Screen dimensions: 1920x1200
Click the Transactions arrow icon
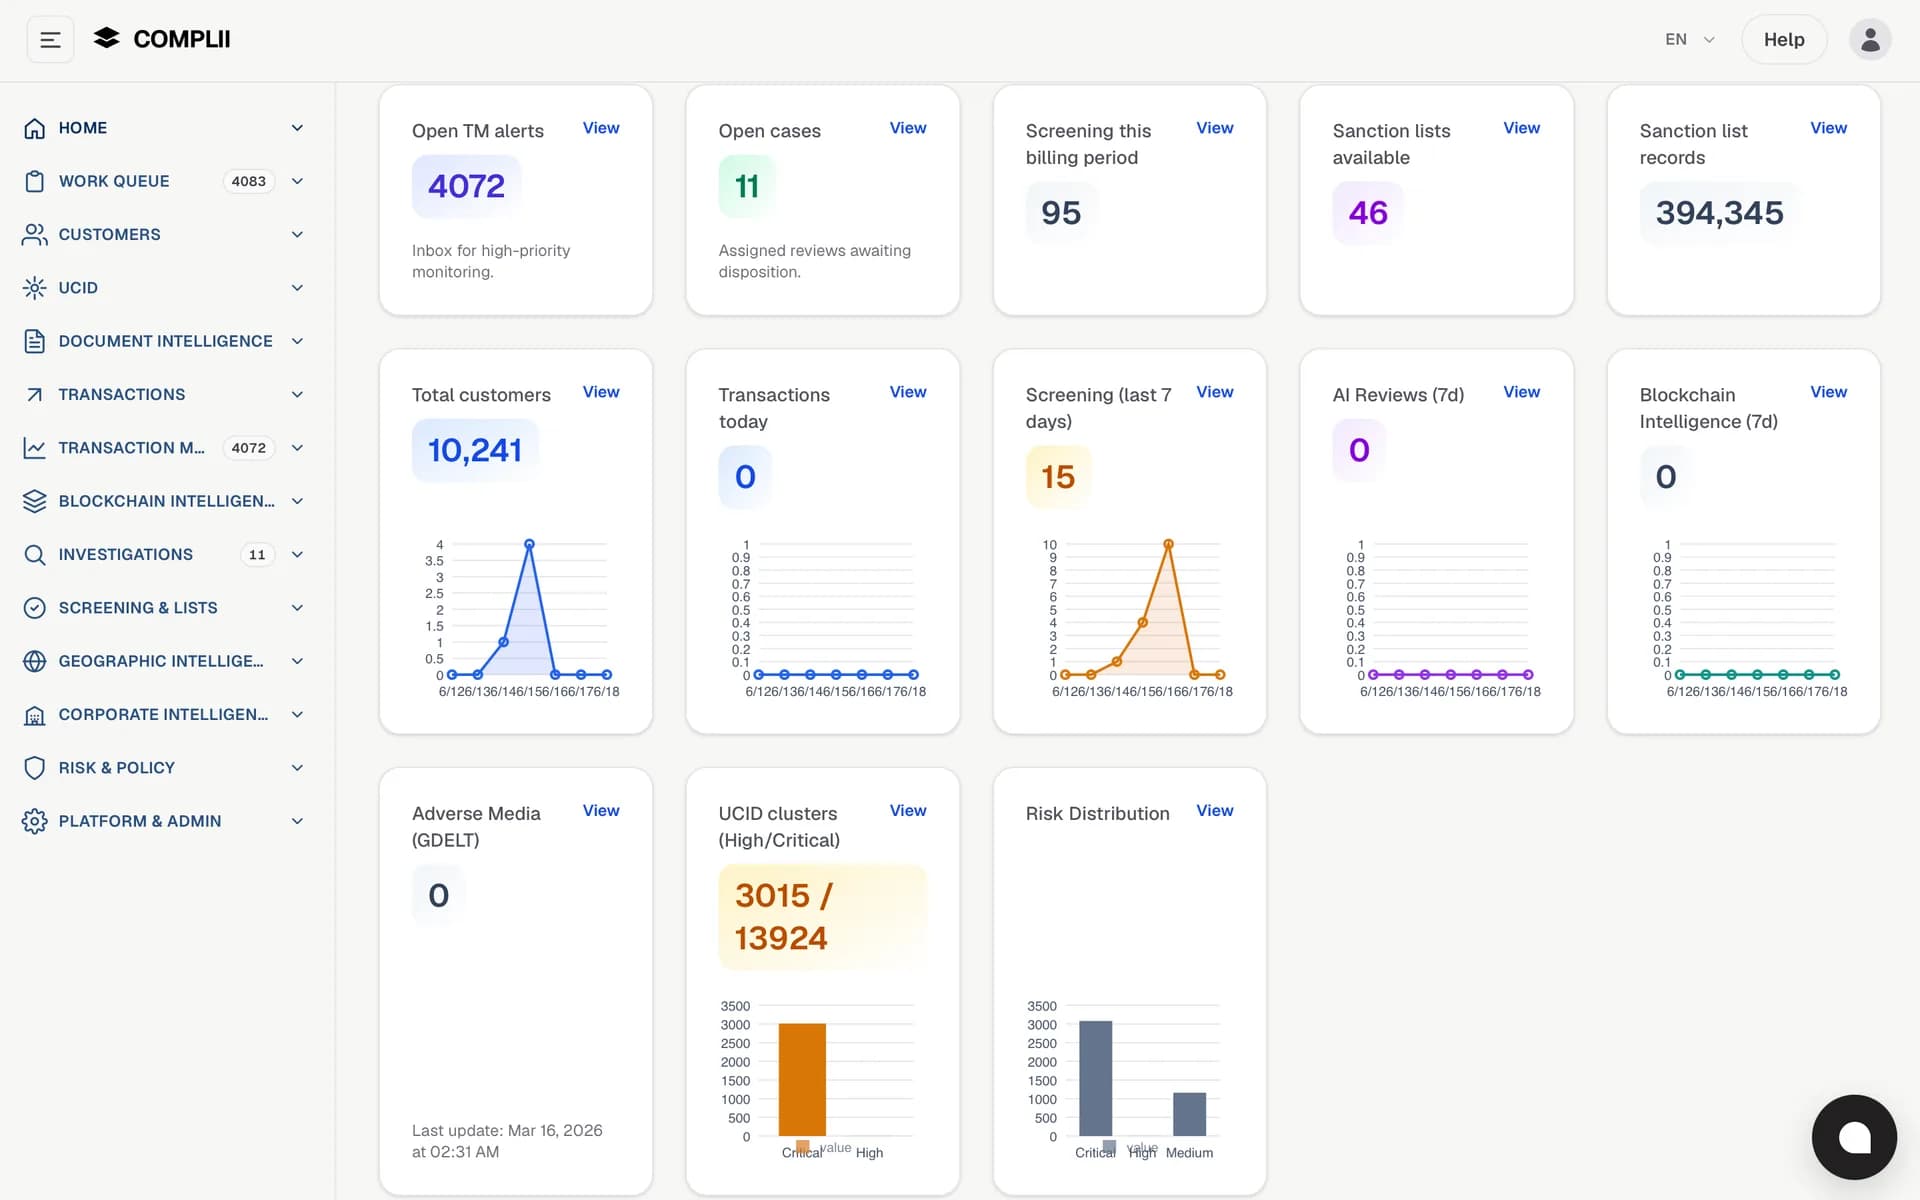(35, 394)
